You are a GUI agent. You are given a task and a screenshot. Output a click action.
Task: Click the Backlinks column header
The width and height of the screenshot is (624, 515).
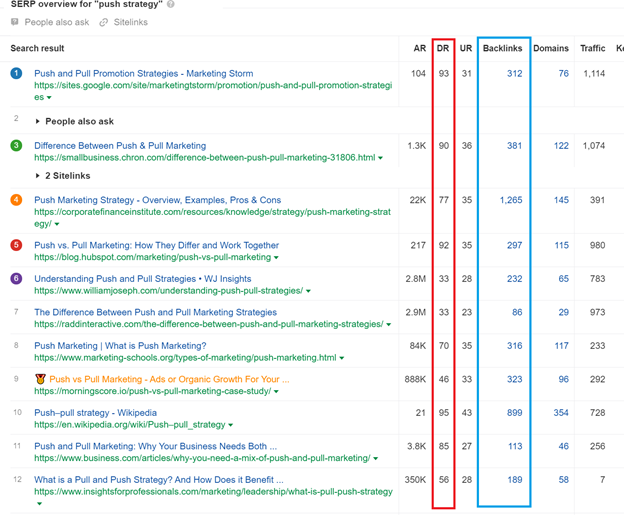point(502,48)
